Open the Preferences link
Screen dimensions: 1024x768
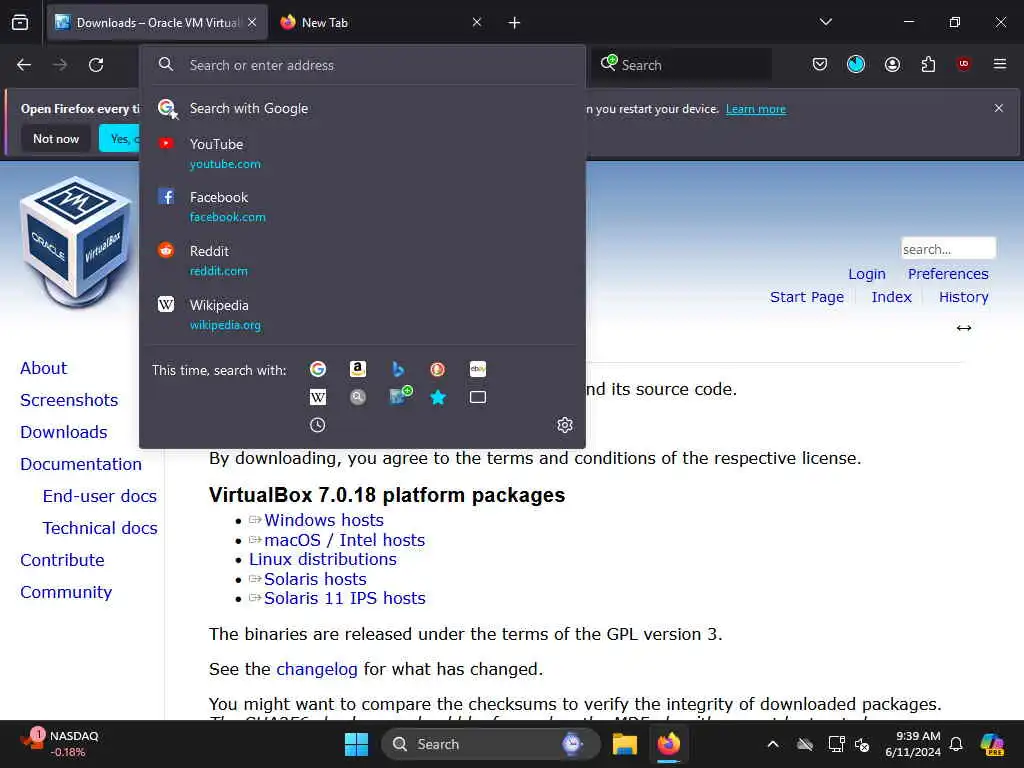[948, 274]
